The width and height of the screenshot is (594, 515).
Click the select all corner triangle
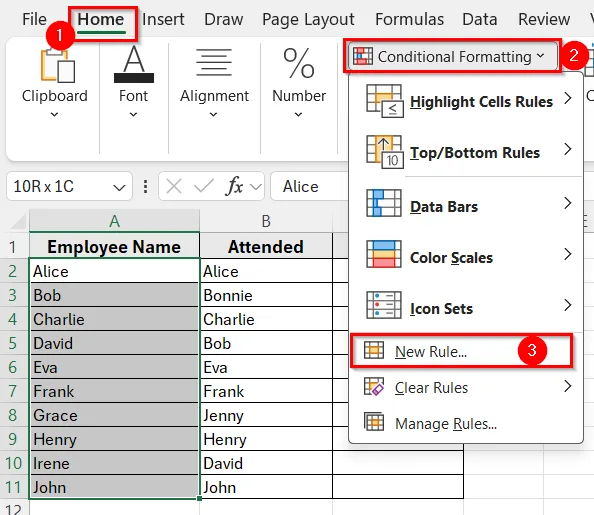click(18, 222)
